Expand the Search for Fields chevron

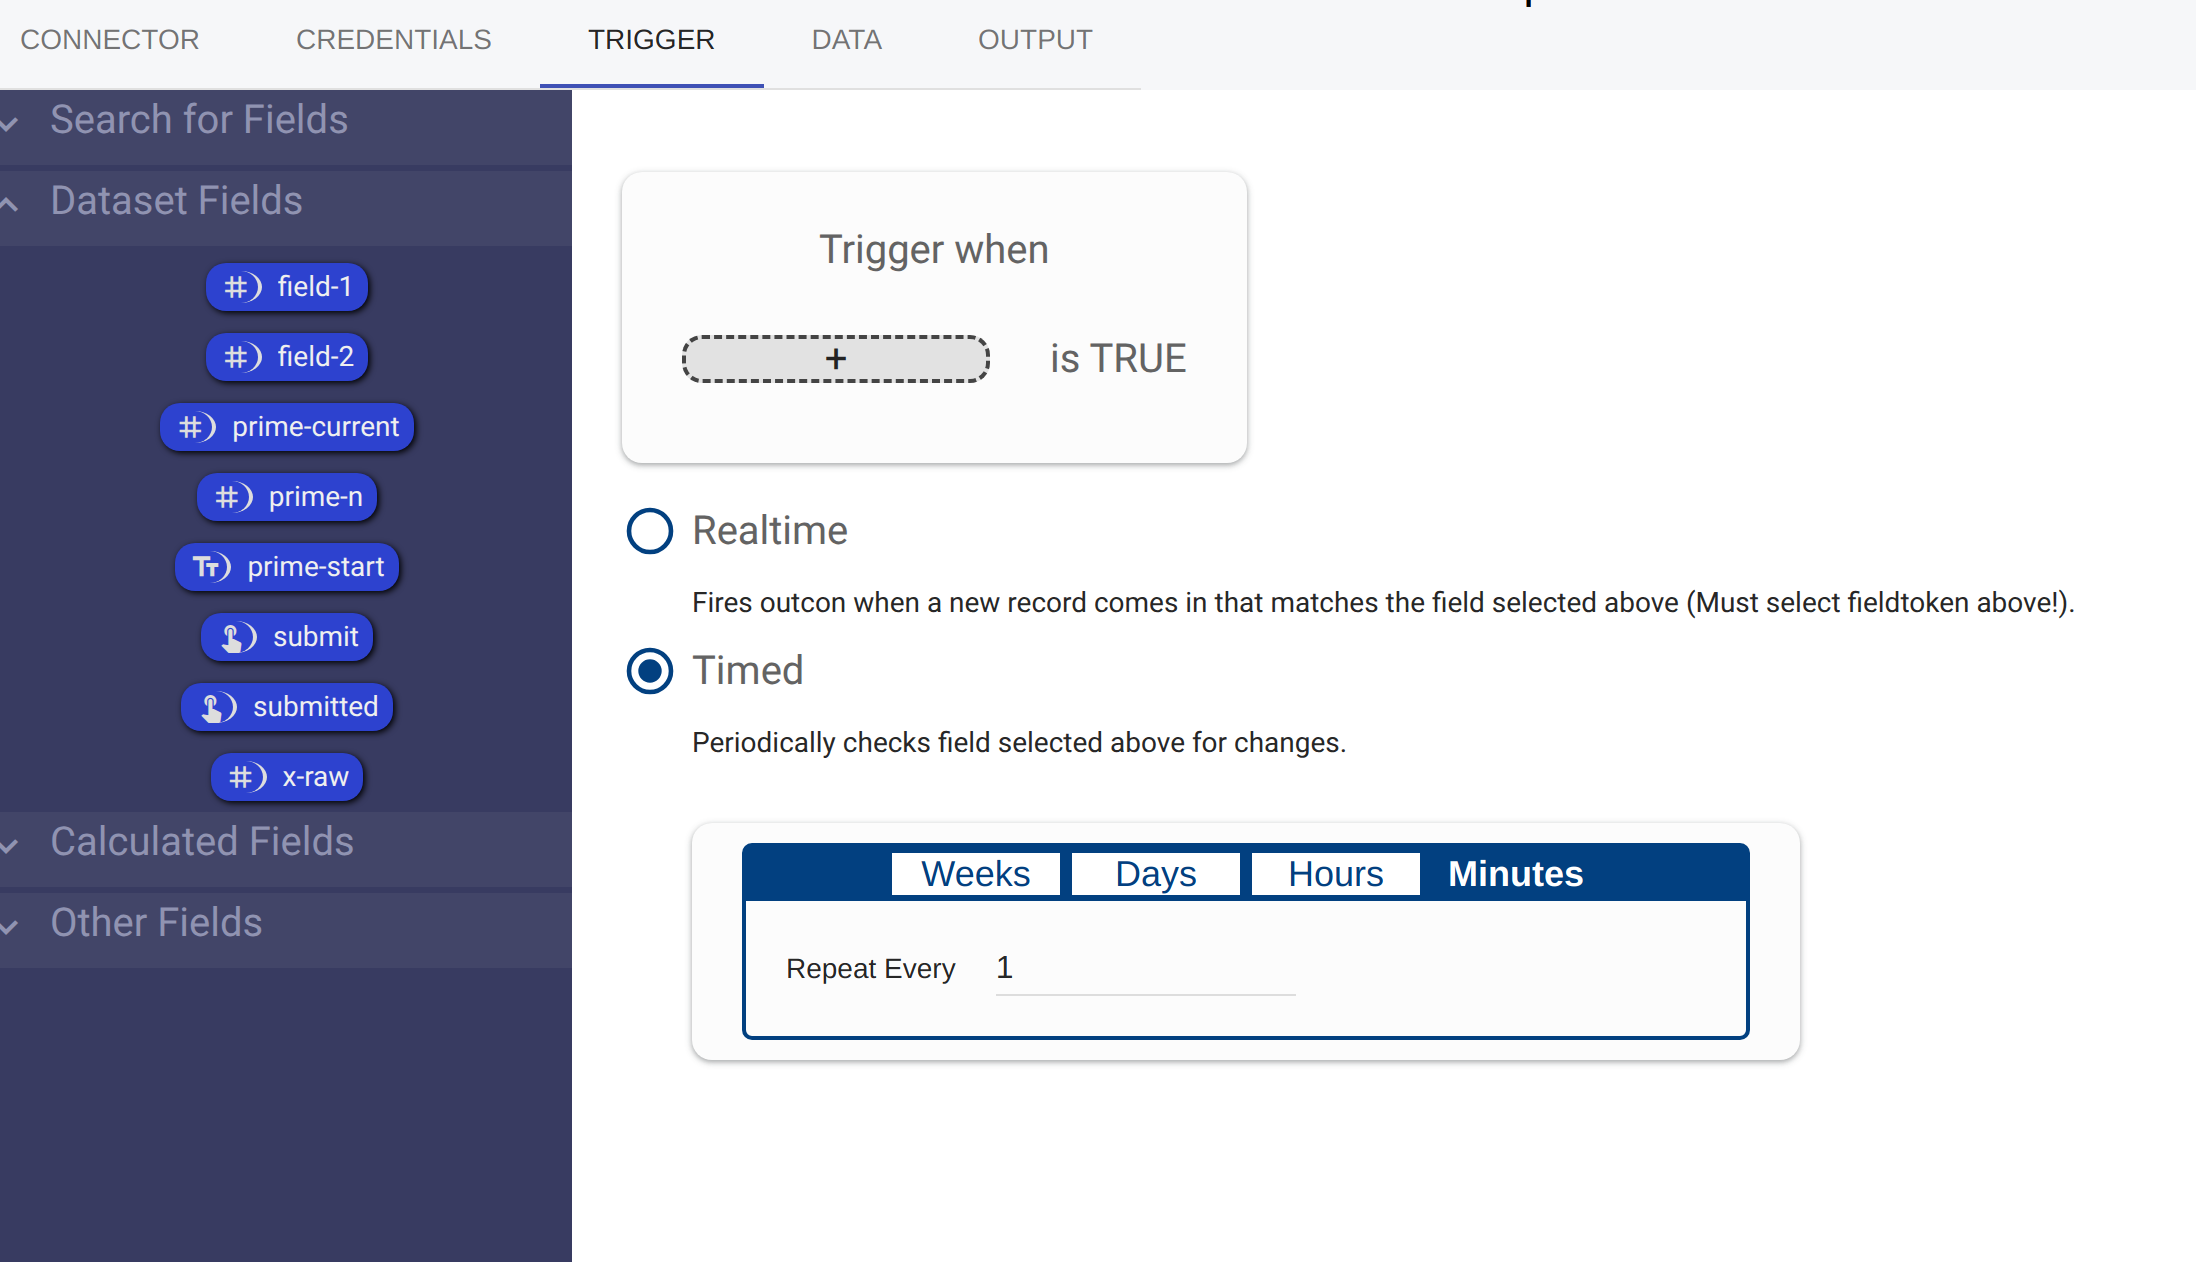pyautogui.click(x=10, y=124)
